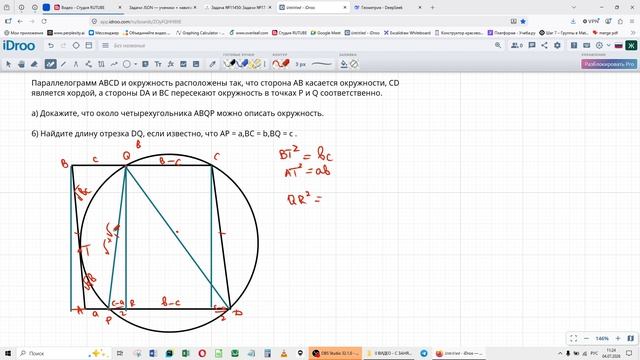640x360 pixels.
Task: Zoom in with the plus button
Action: 618,338
